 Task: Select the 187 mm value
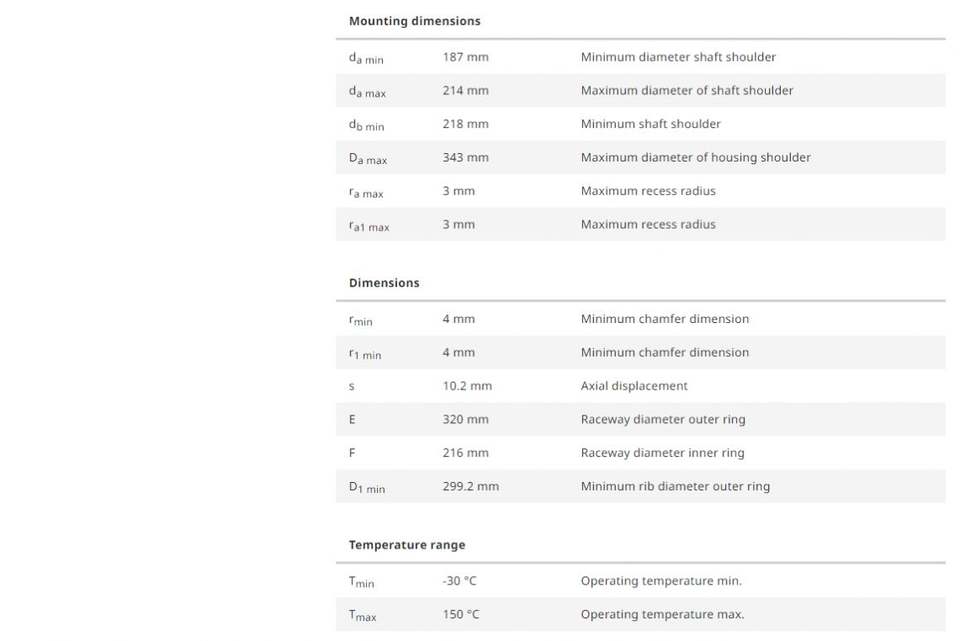pos(465,57)
